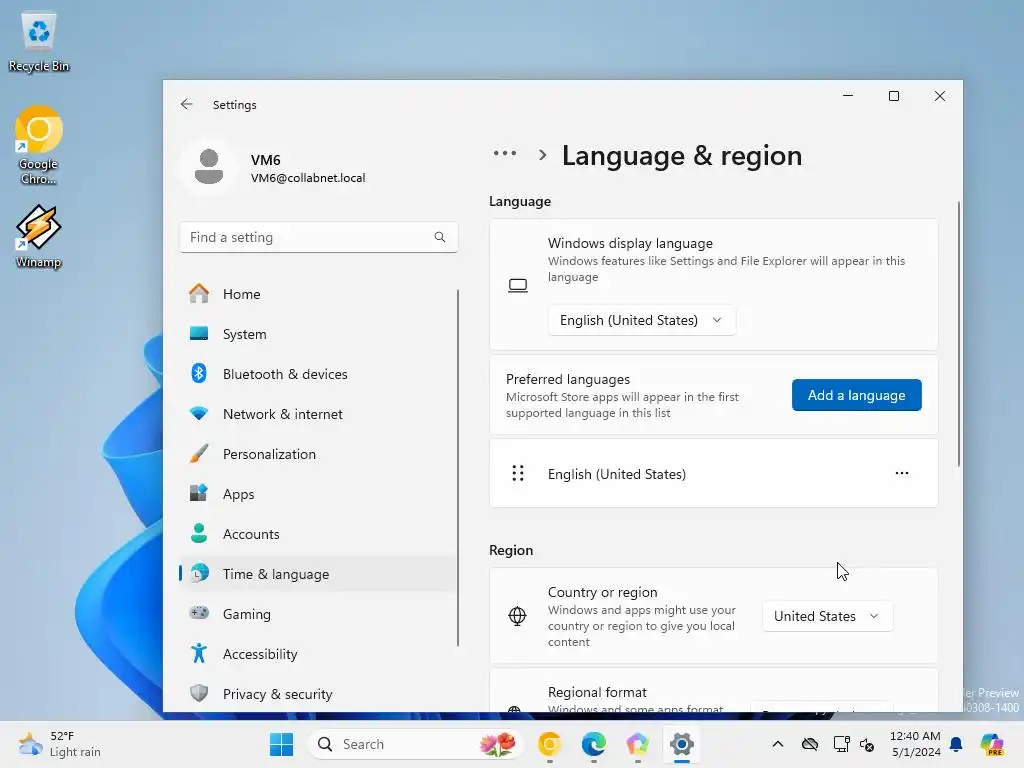Open Copilot preview icon in the tray
The width and height of the screenshot is (1024, 768).
[x=992, y=744]
